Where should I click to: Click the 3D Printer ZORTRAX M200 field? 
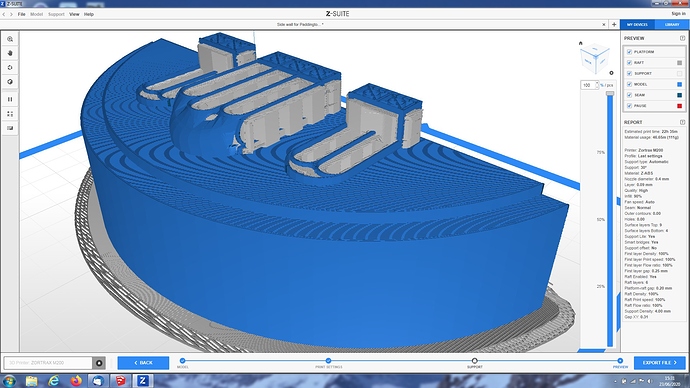pyautogui.click(x=48, y=363)
